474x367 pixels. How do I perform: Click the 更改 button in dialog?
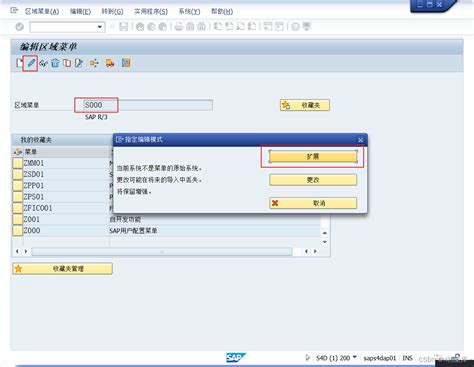(313, 180)
